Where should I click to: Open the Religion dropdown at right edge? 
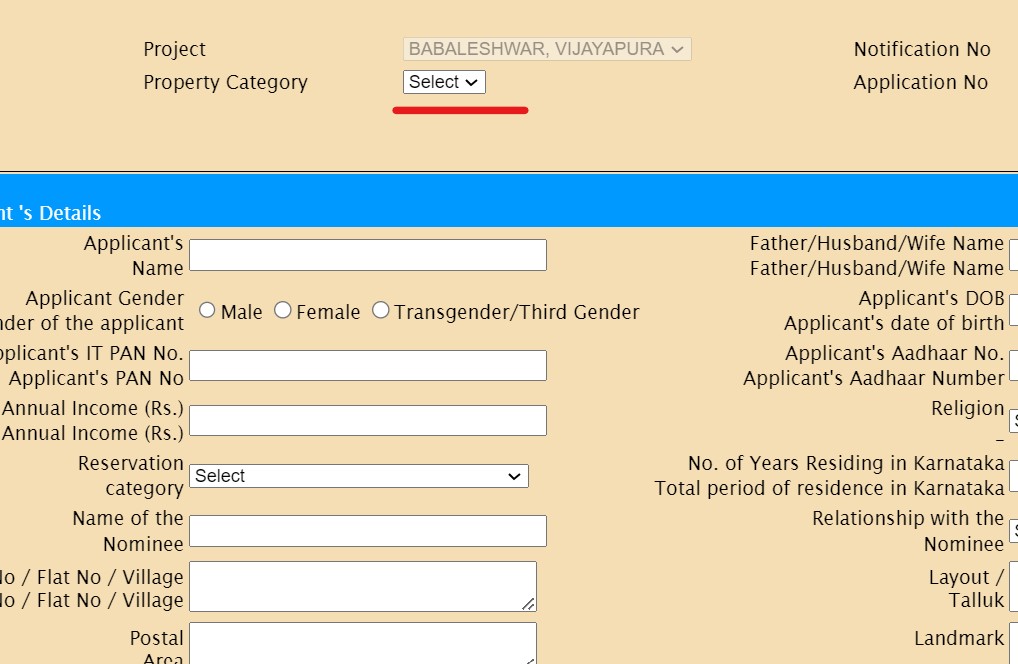[x=1013, y=421]
